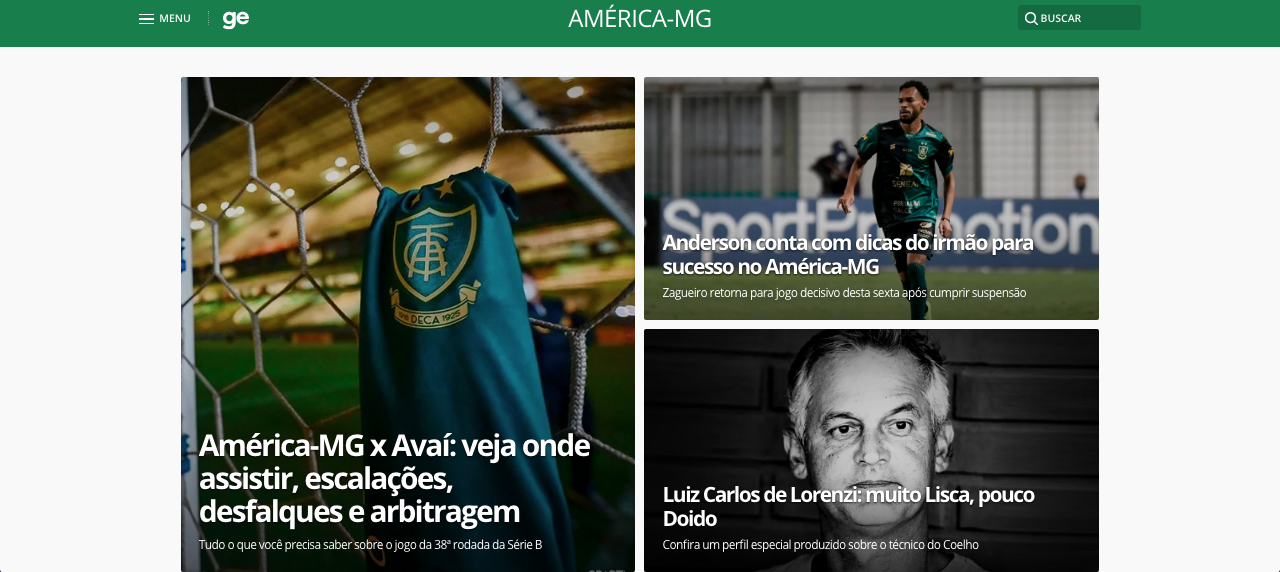Open headline América-MG x Avaí article

(x=395, y=478)
